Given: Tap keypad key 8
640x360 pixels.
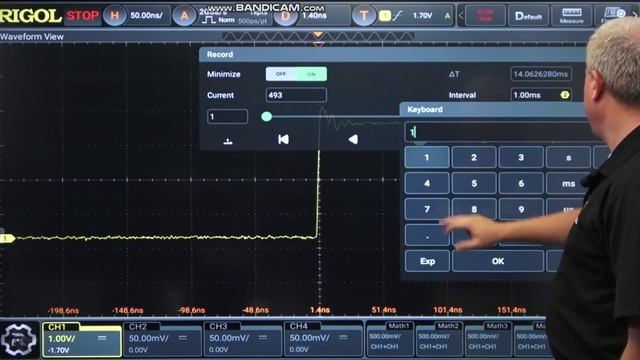Looking at the screenshot, I should coord(474,209).
